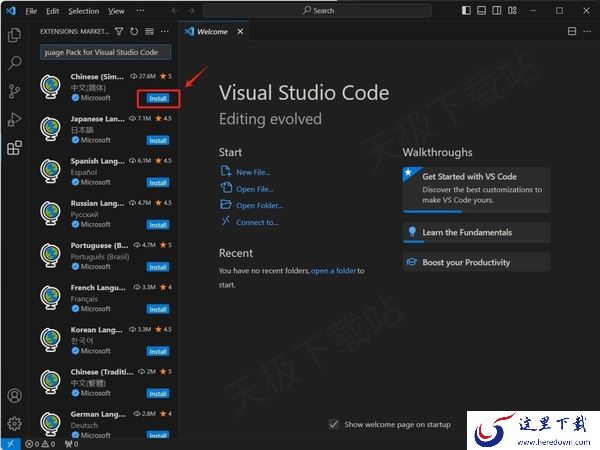Viewport: 600px width, 450px height.
Task: Click the ports forwarded status item
Action: pos(72,444)
